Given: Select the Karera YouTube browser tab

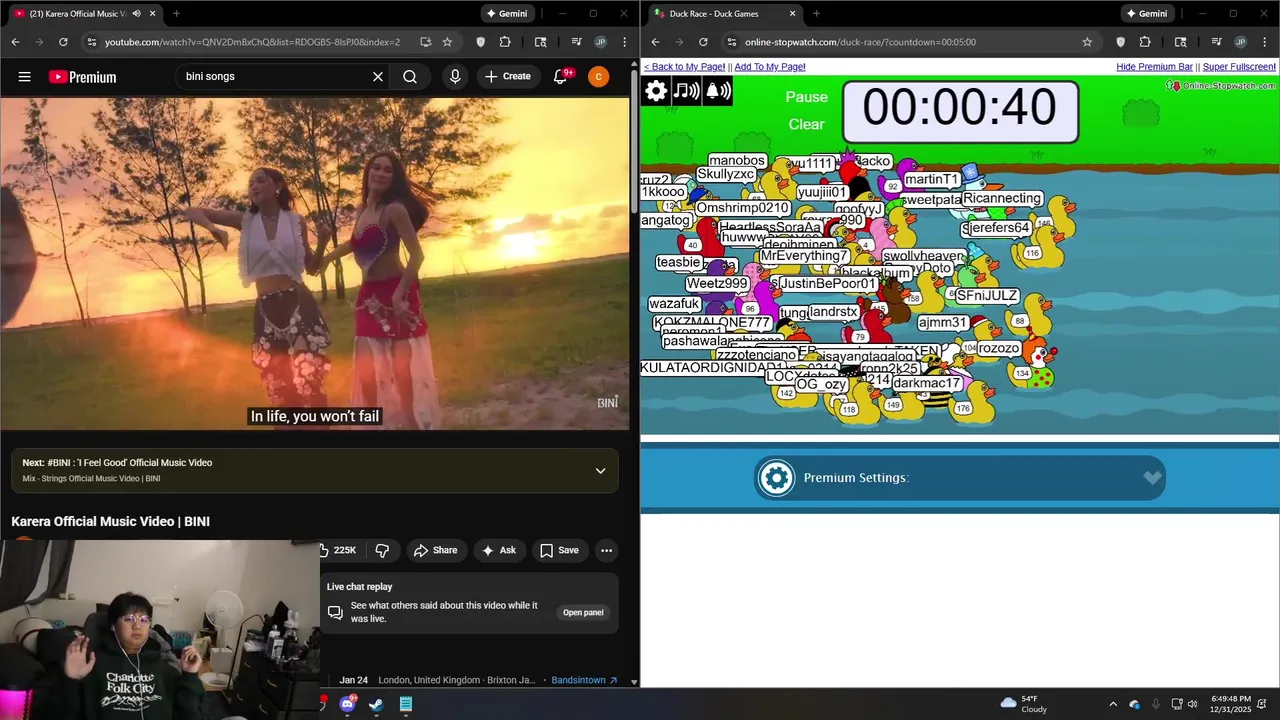Looking at the screenshot, I should pos(85,14).
